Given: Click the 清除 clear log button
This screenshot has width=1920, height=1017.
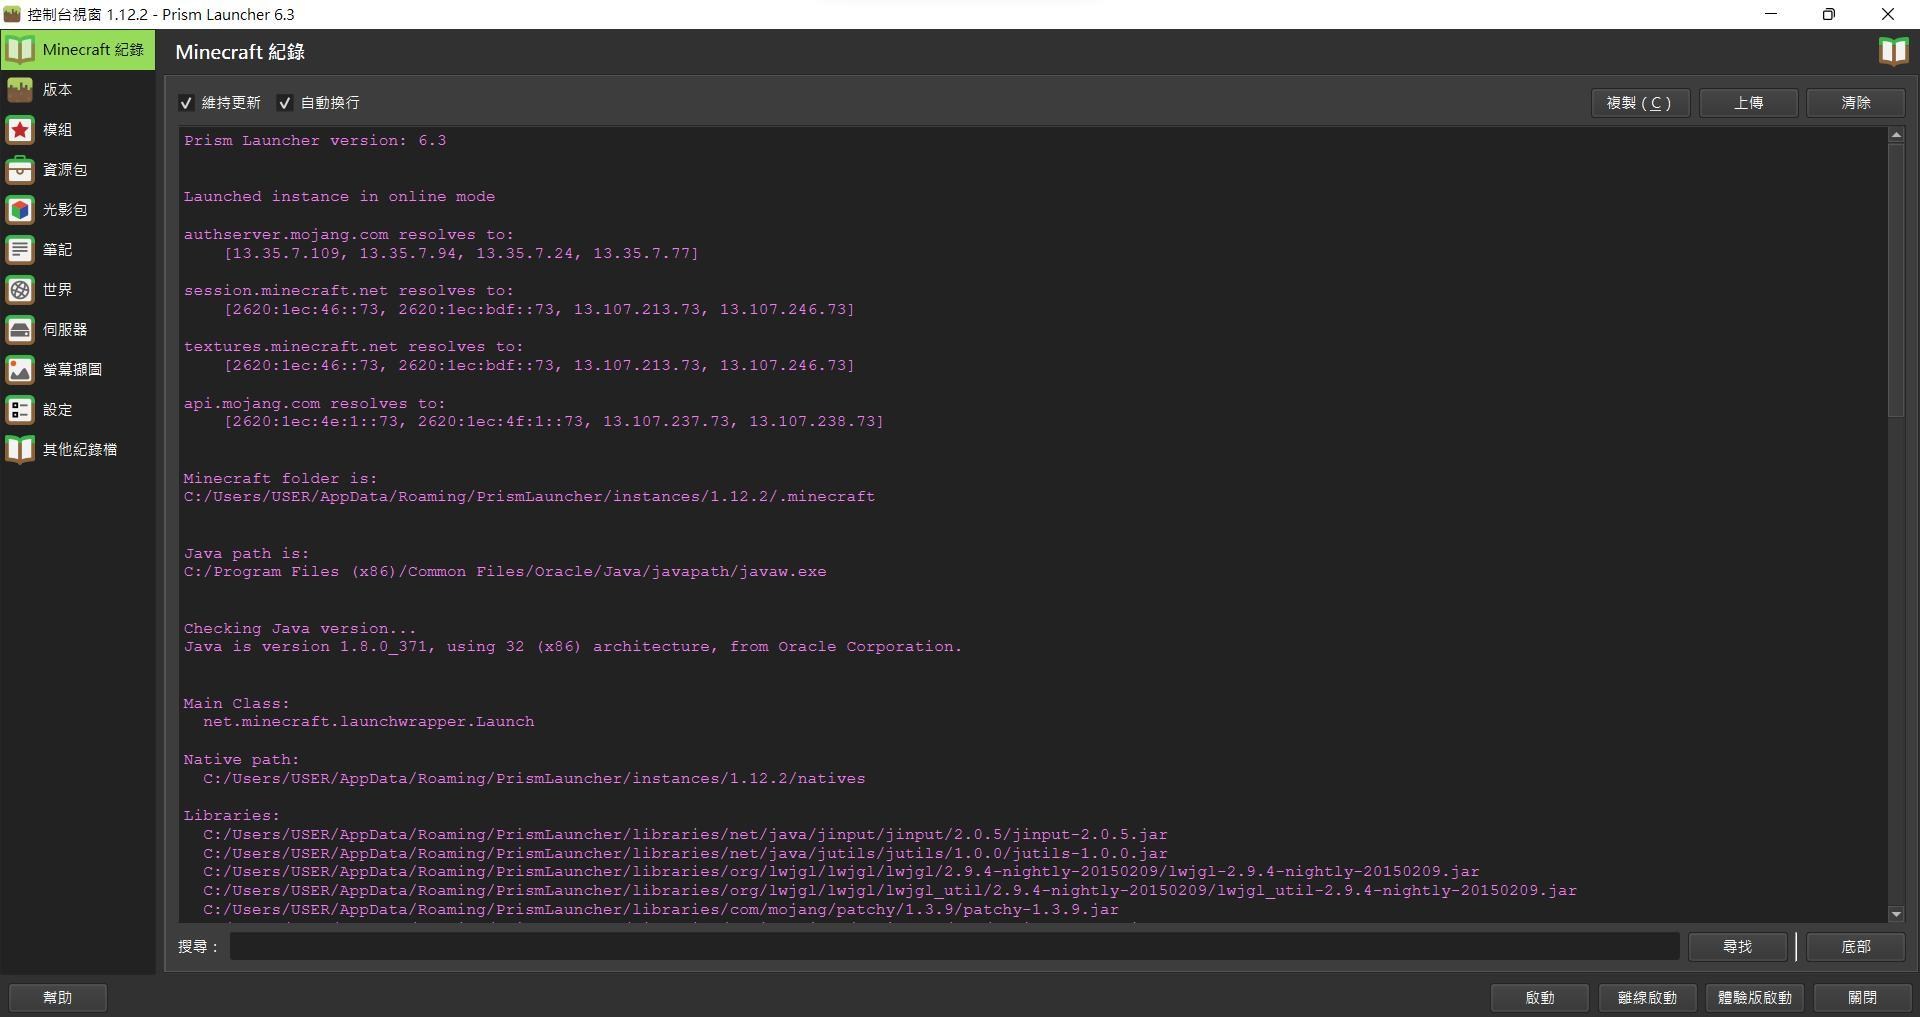Looking at the screenshot, I should pyautogui.click(x=1855, y=103).
